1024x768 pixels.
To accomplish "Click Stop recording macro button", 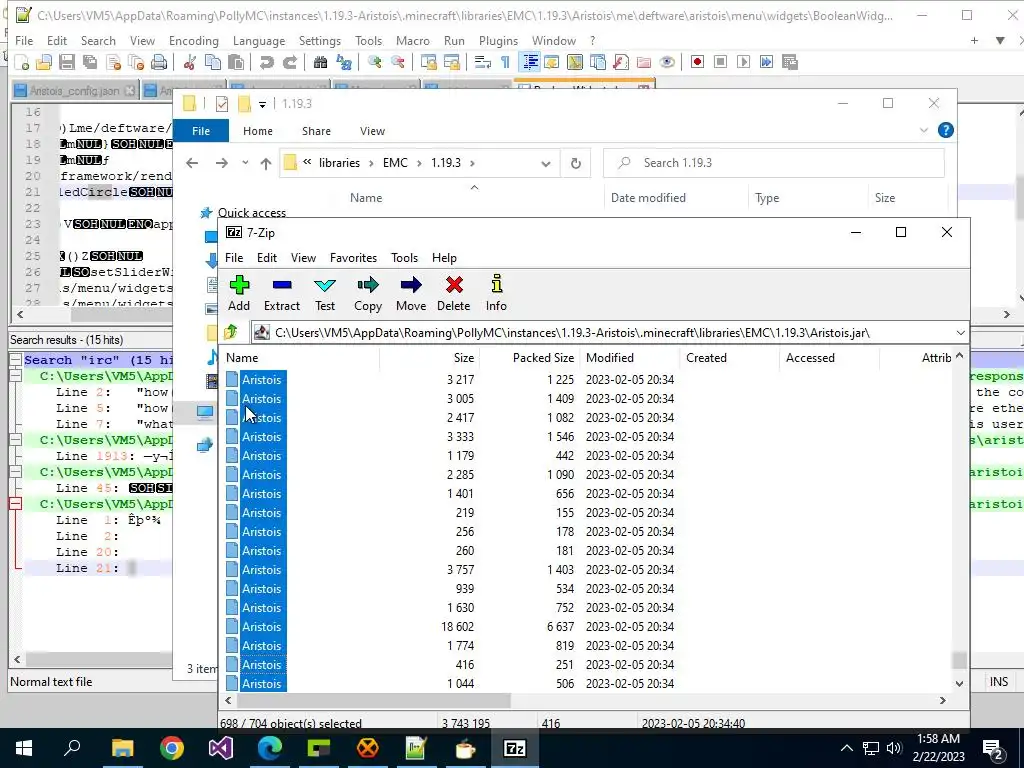I will coord(720,62).
